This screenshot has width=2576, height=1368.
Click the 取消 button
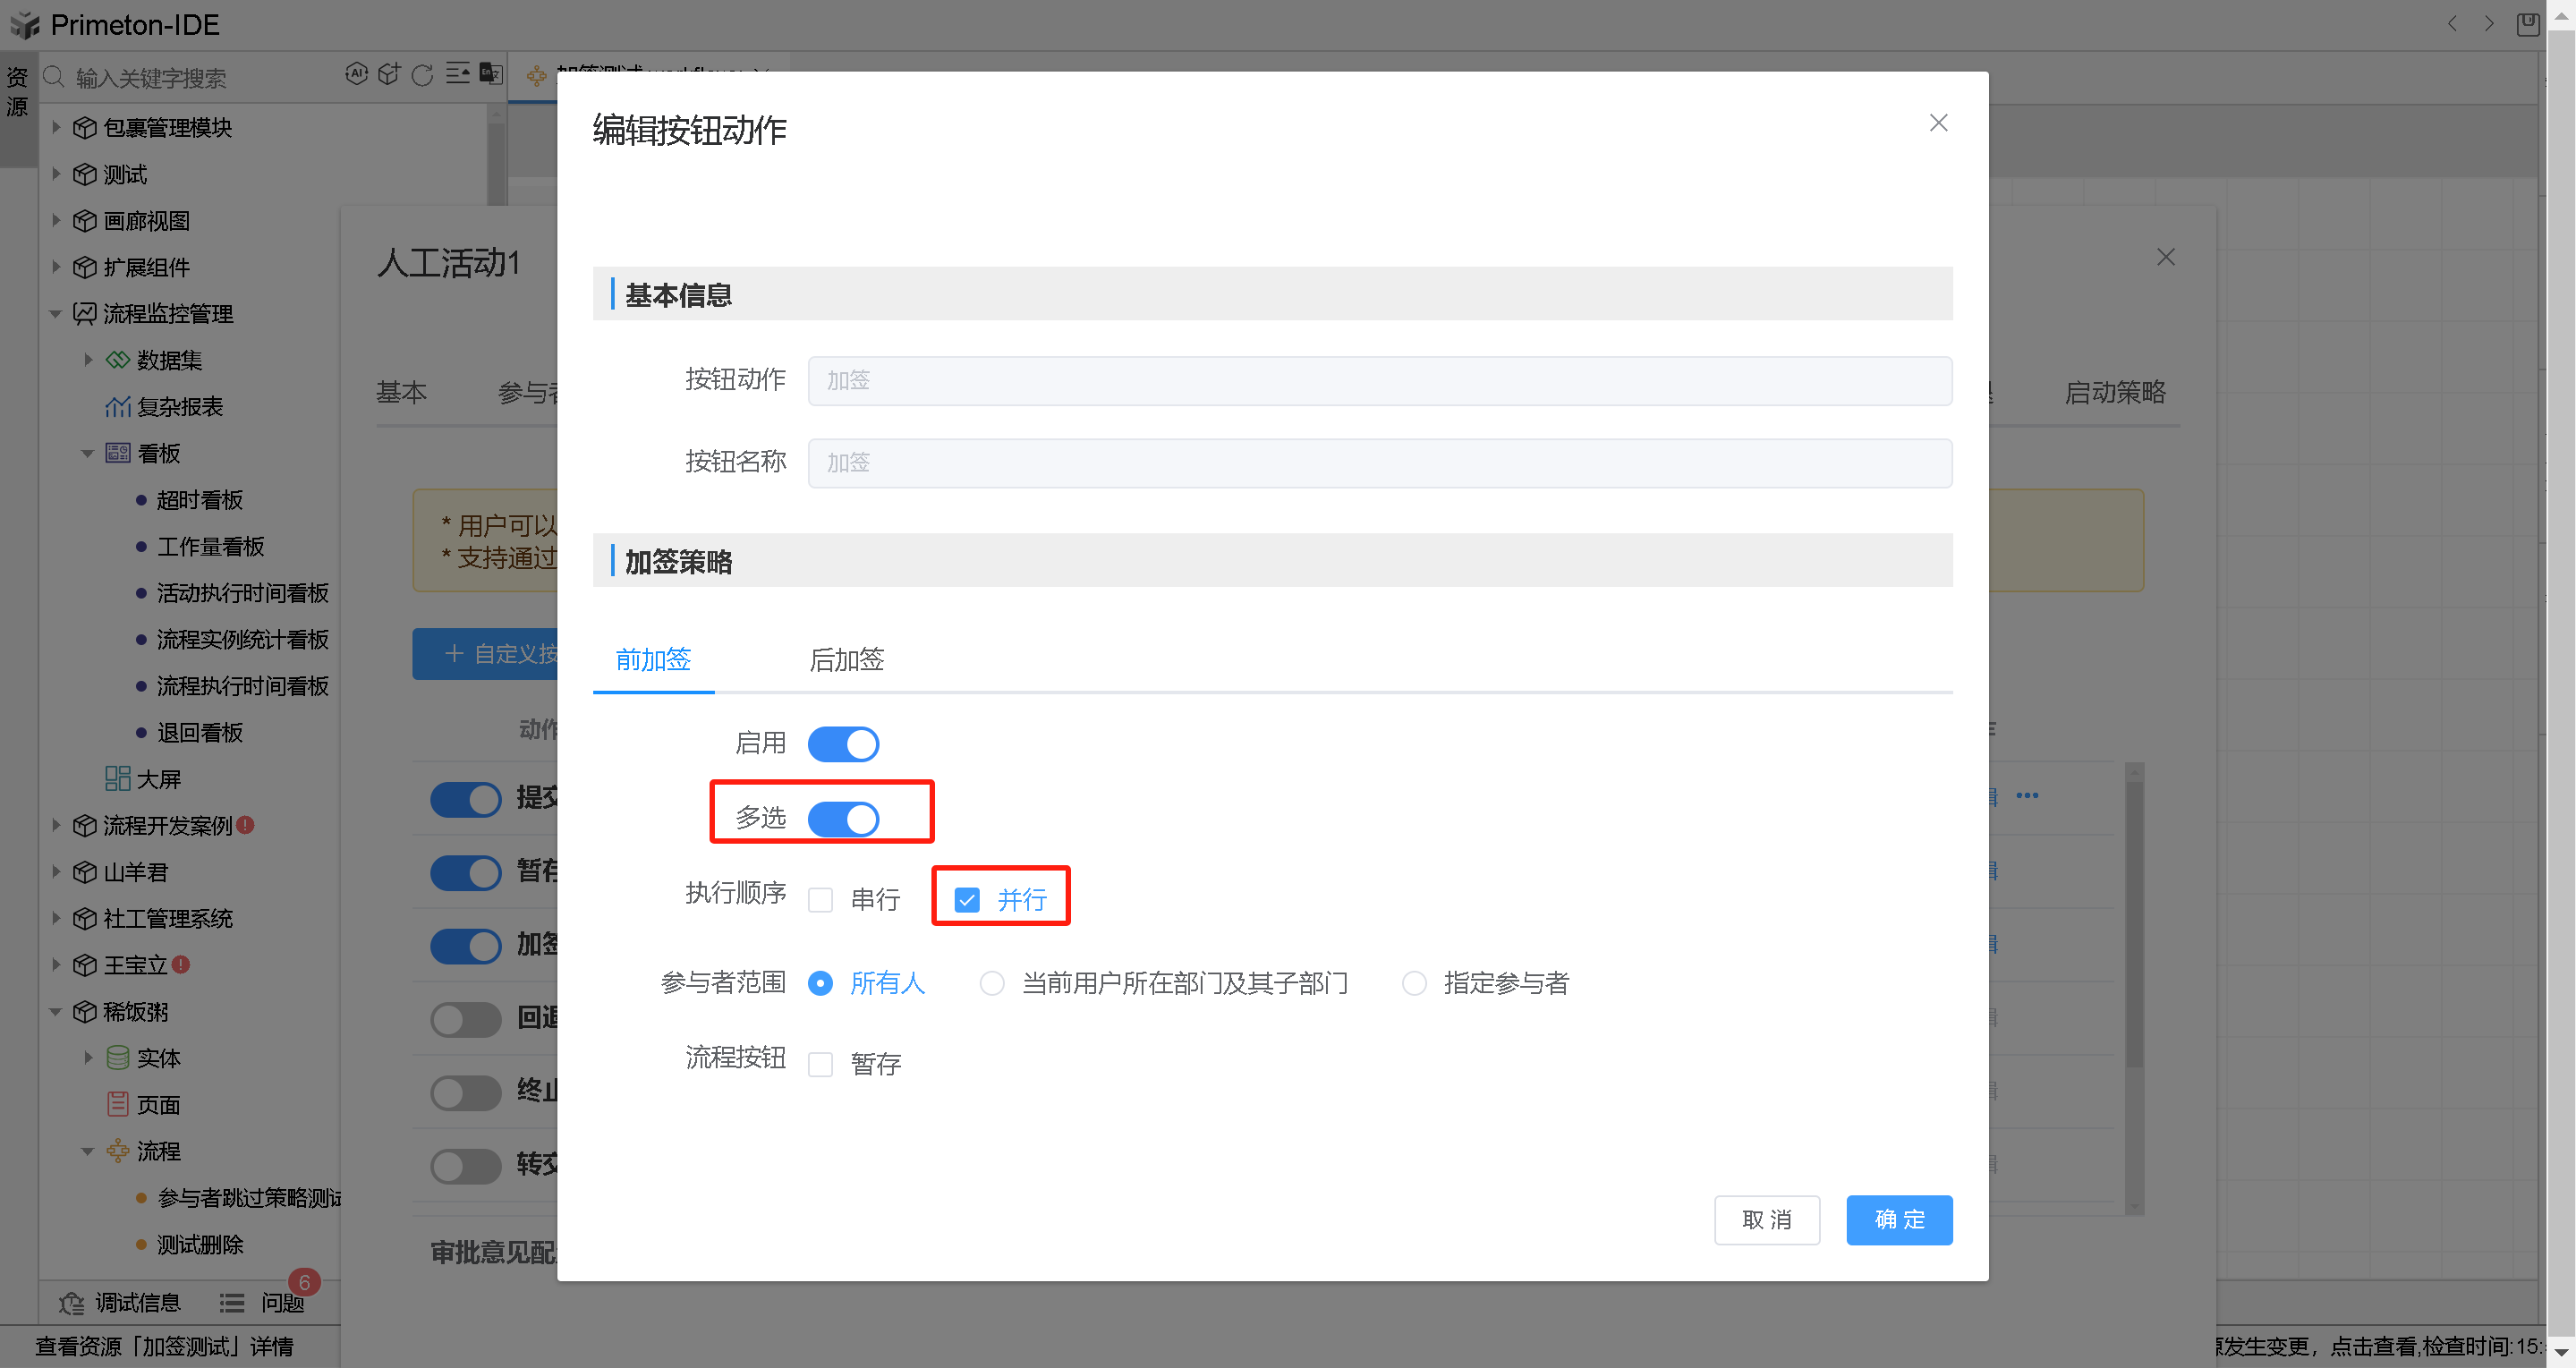pos(1766,1220)
